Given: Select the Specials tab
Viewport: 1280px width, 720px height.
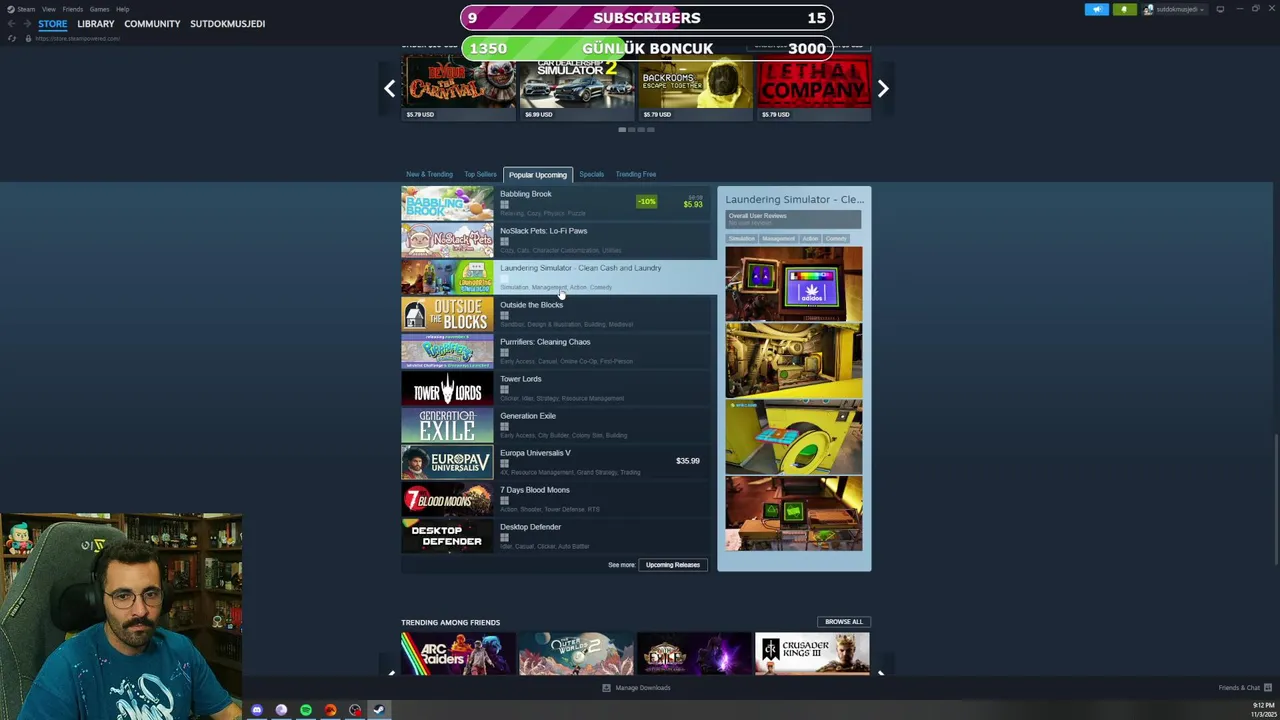Looking at the screenshot, I should tap(591, 174).
